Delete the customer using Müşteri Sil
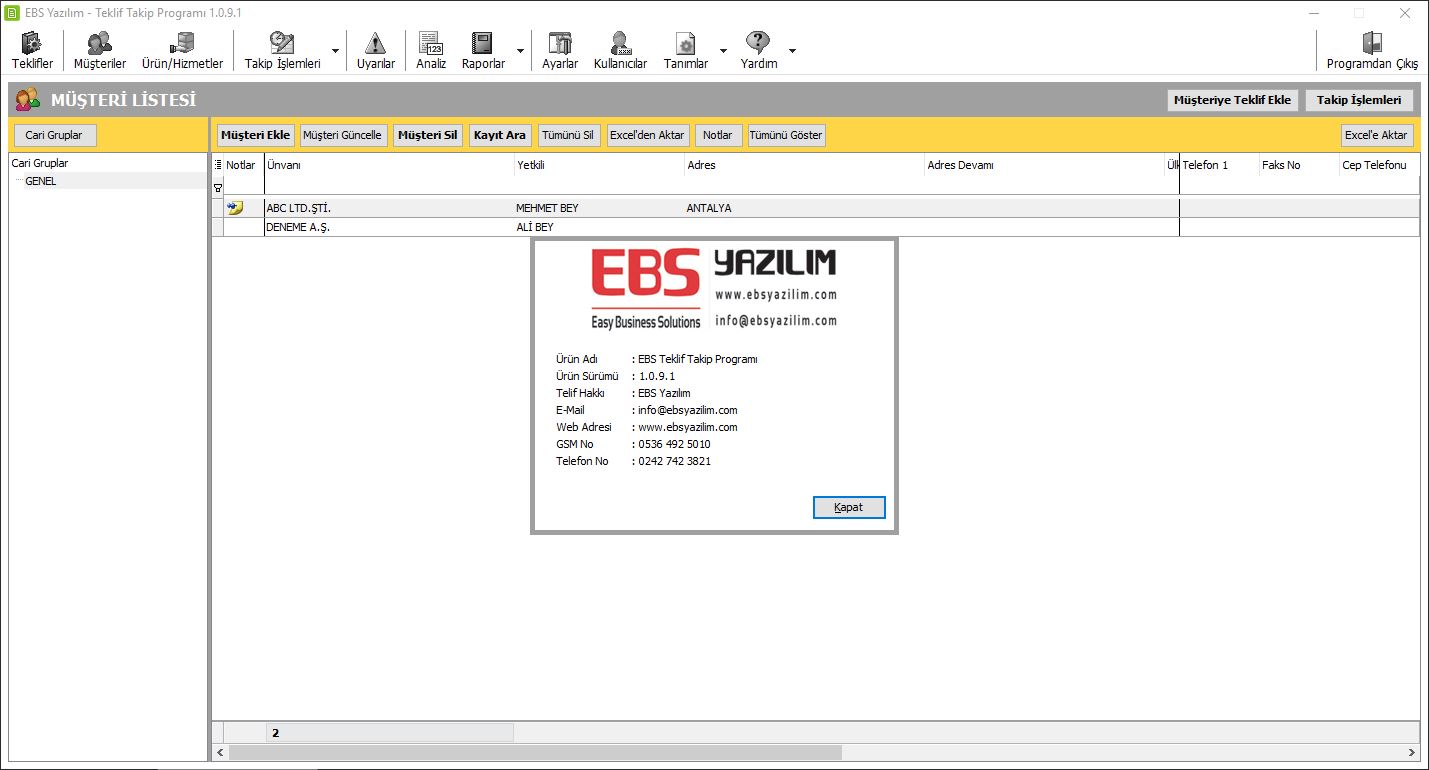This screenshot has width=1429, height=770. tap(428, 135)
